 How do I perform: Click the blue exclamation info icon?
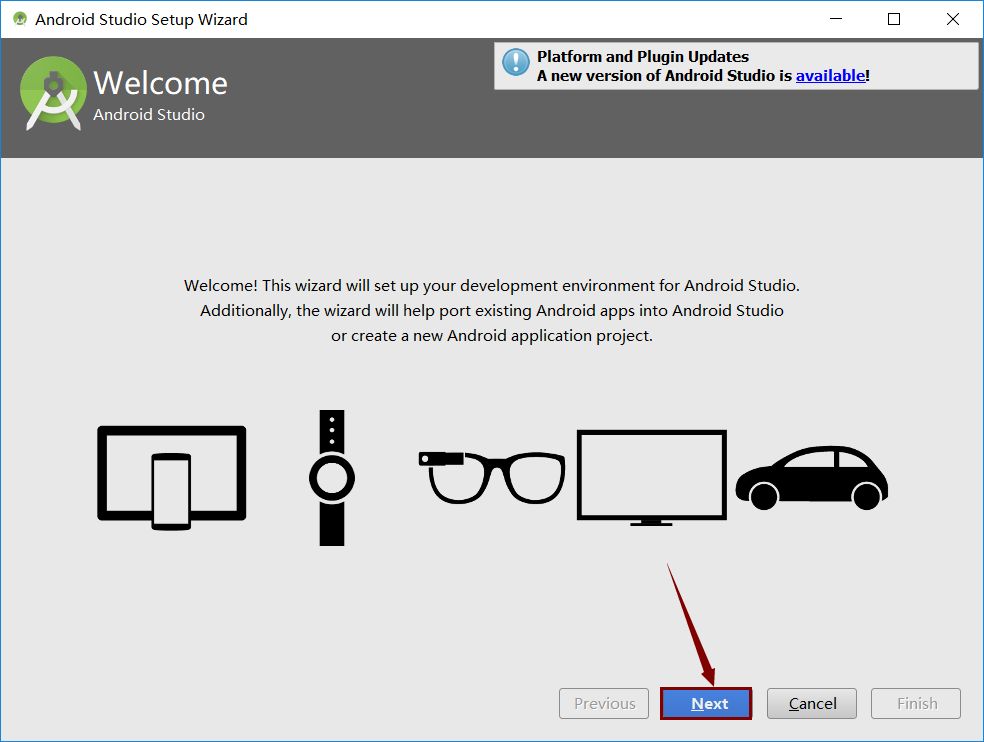click(x=516, y=62)
